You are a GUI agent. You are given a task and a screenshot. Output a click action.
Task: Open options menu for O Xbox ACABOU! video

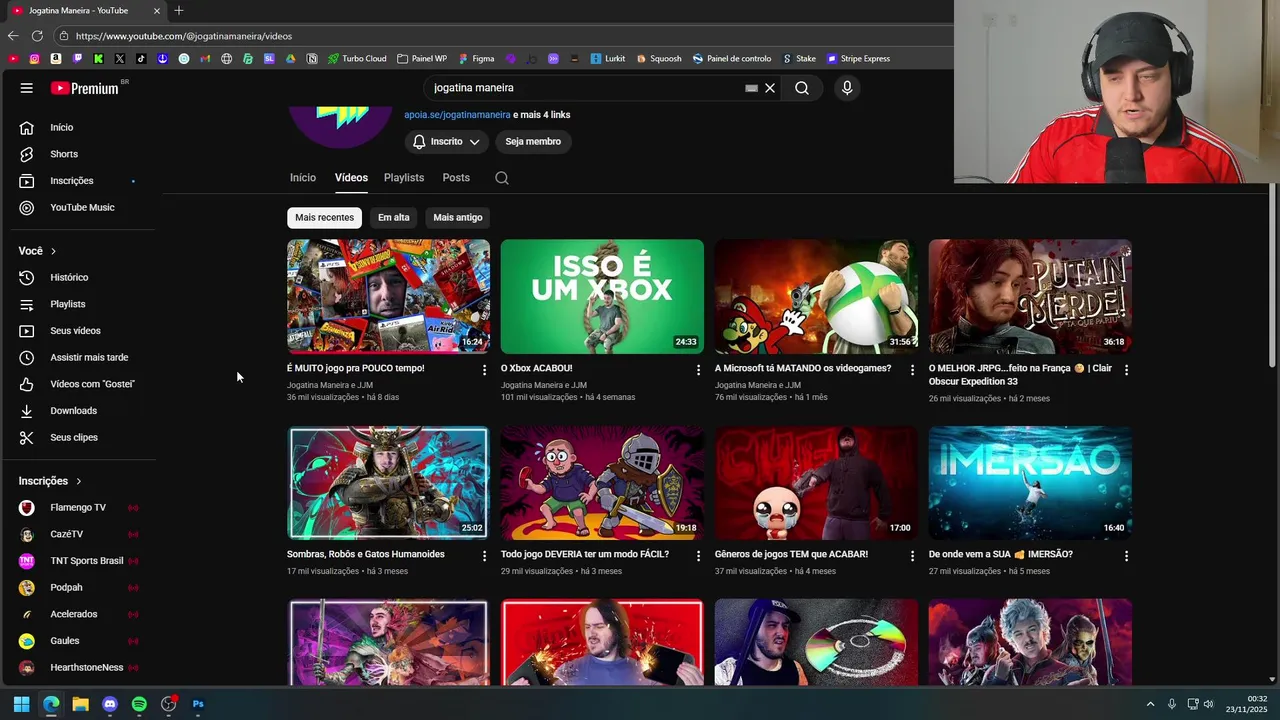pyautogui.click(x=698, y=370)
